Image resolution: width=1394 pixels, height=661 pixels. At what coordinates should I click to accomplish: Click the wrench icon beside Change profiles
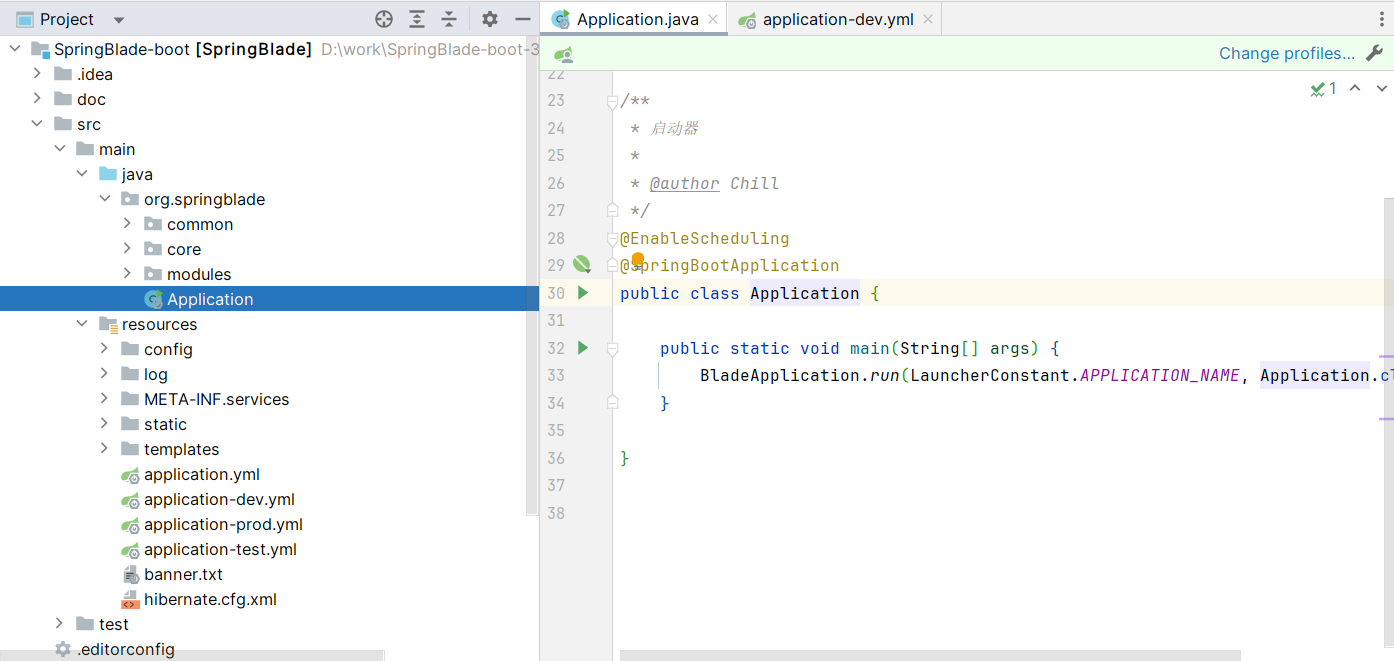[1374, 53]
